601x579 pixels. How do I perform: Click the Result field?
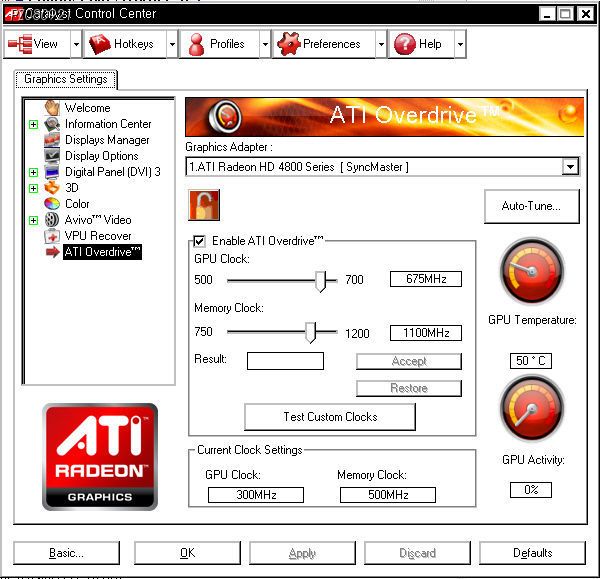(285, 361)
